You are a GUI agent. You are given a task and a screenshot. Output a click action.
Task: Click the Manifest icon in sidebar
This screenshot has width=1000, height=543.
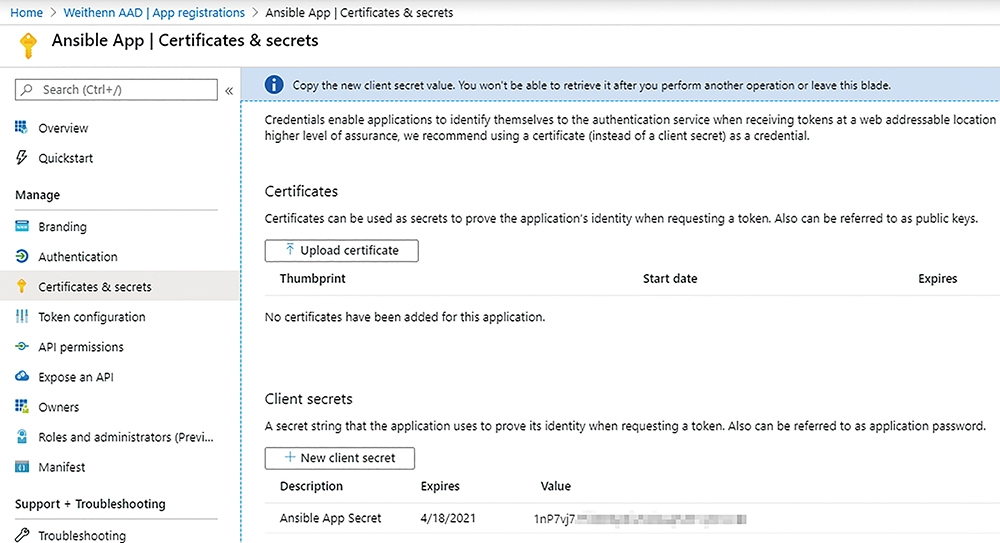[22, 466]
